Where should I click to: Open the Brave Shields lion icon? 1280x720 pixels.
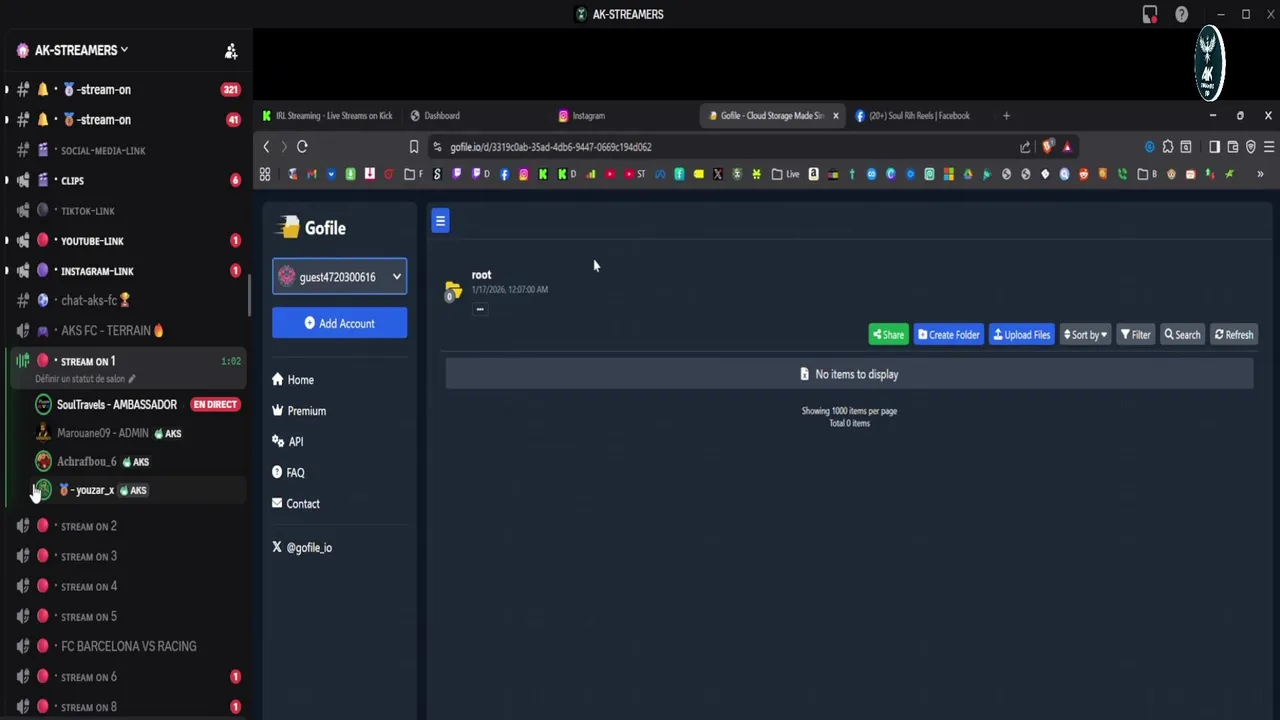click(1047, 147)
